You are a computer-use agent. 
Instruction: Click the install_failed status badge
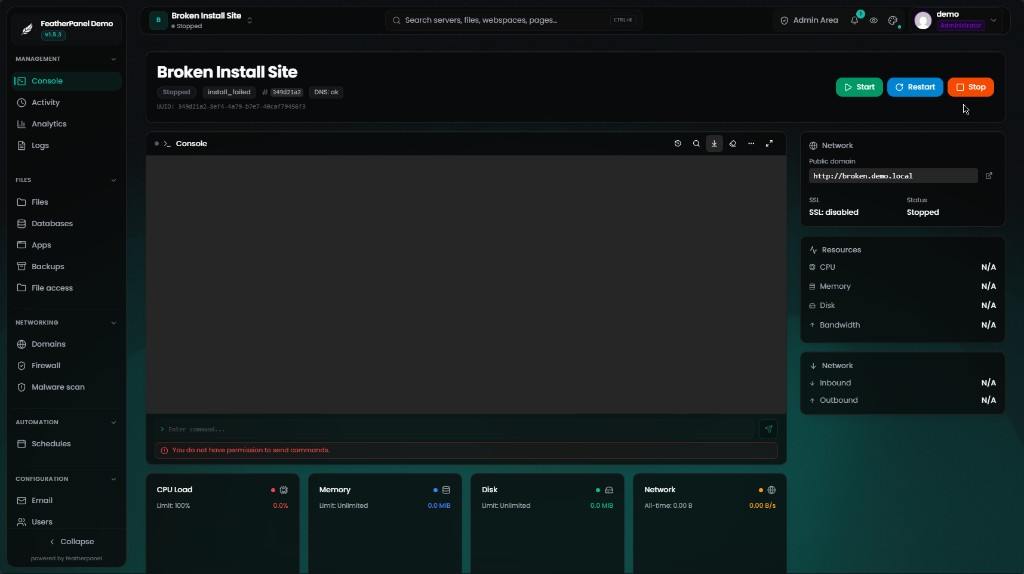click(x=229, y=92)
